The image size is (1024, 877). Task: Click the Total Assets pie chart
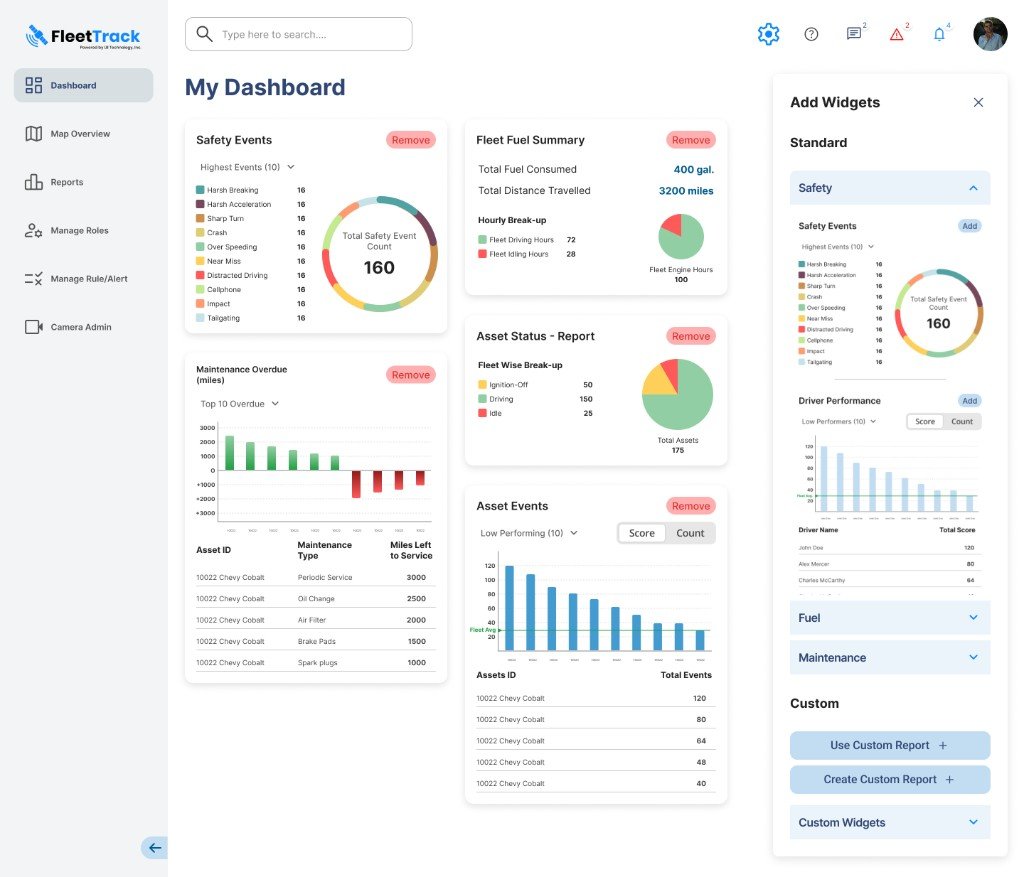click(x=677, y=394)
